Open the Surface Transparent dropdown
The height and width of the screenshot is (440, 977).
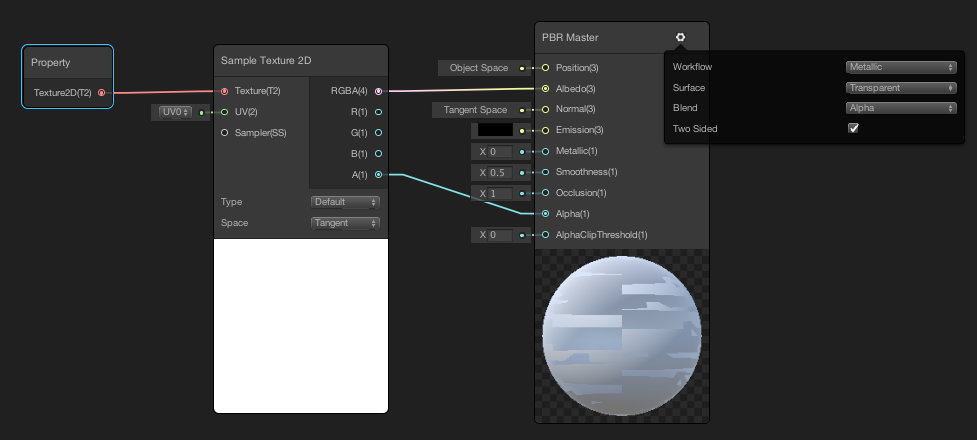(x=901, y=88)
